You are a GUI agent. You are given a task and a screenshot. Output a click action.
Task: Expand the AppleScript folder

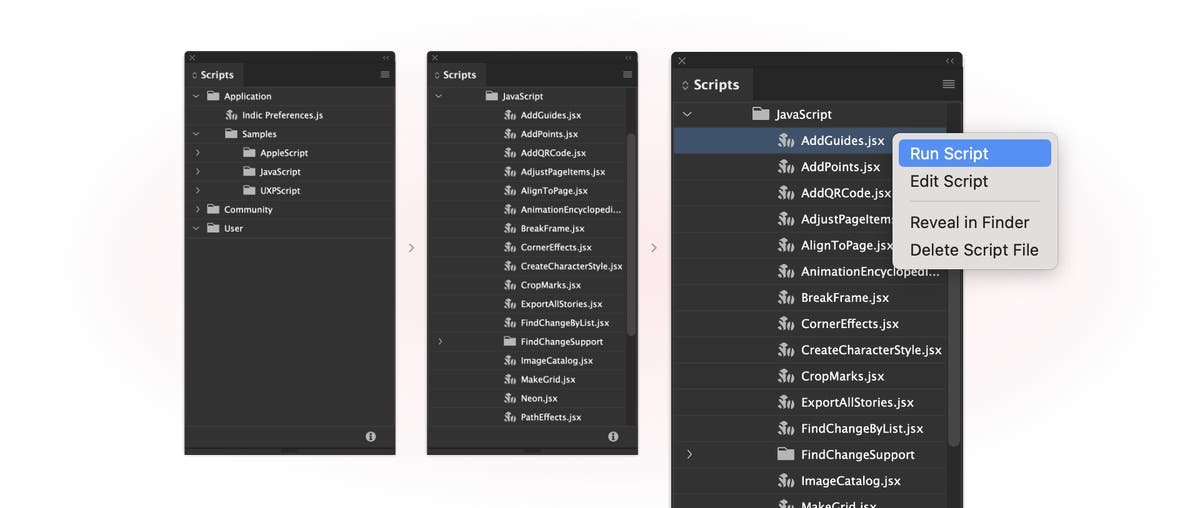coord(197,153)
